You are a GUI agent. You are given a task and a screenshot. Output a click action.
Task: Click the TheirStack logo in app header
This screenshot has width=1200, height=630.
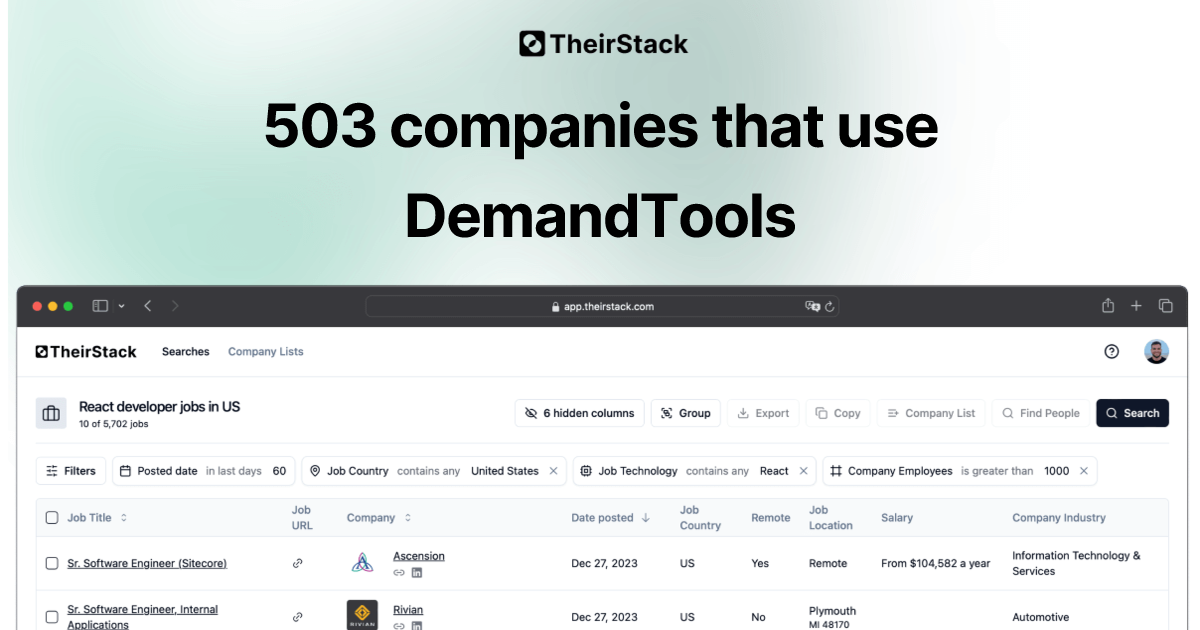point(86,351)
